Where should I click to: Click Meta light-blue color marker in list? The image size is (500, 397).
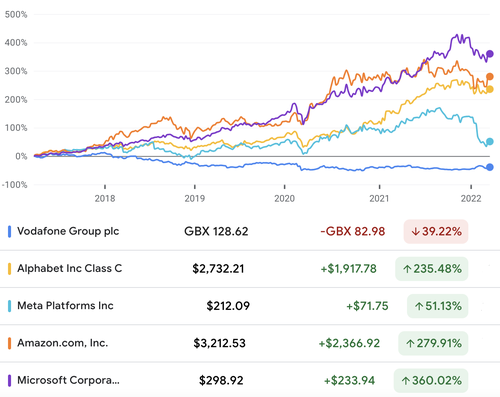(x=9, y=306)
